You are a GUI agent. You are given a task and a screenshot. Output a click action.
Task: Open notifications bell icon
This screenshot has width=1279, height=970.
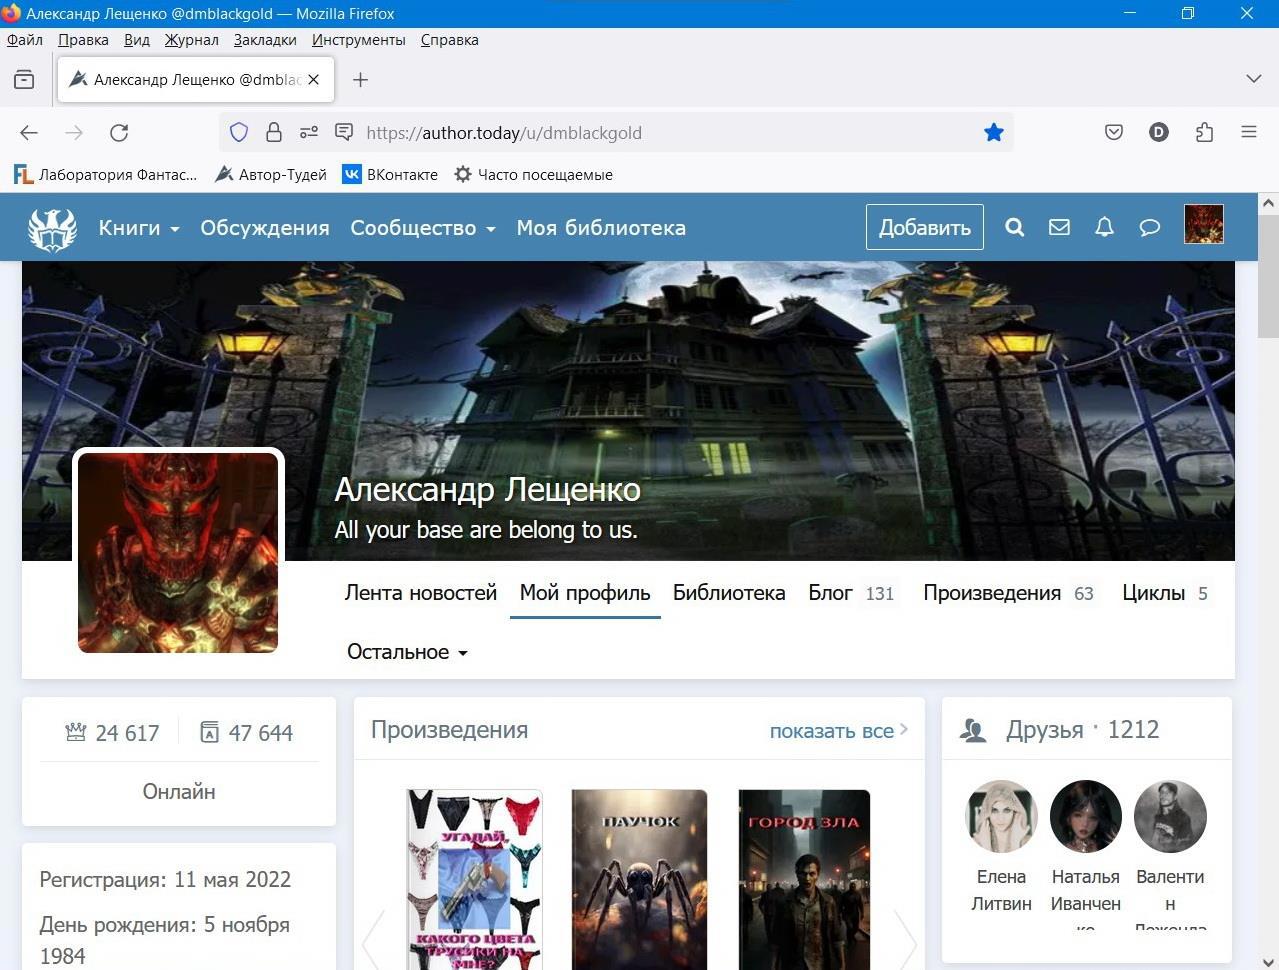[x=1104, y=227]
